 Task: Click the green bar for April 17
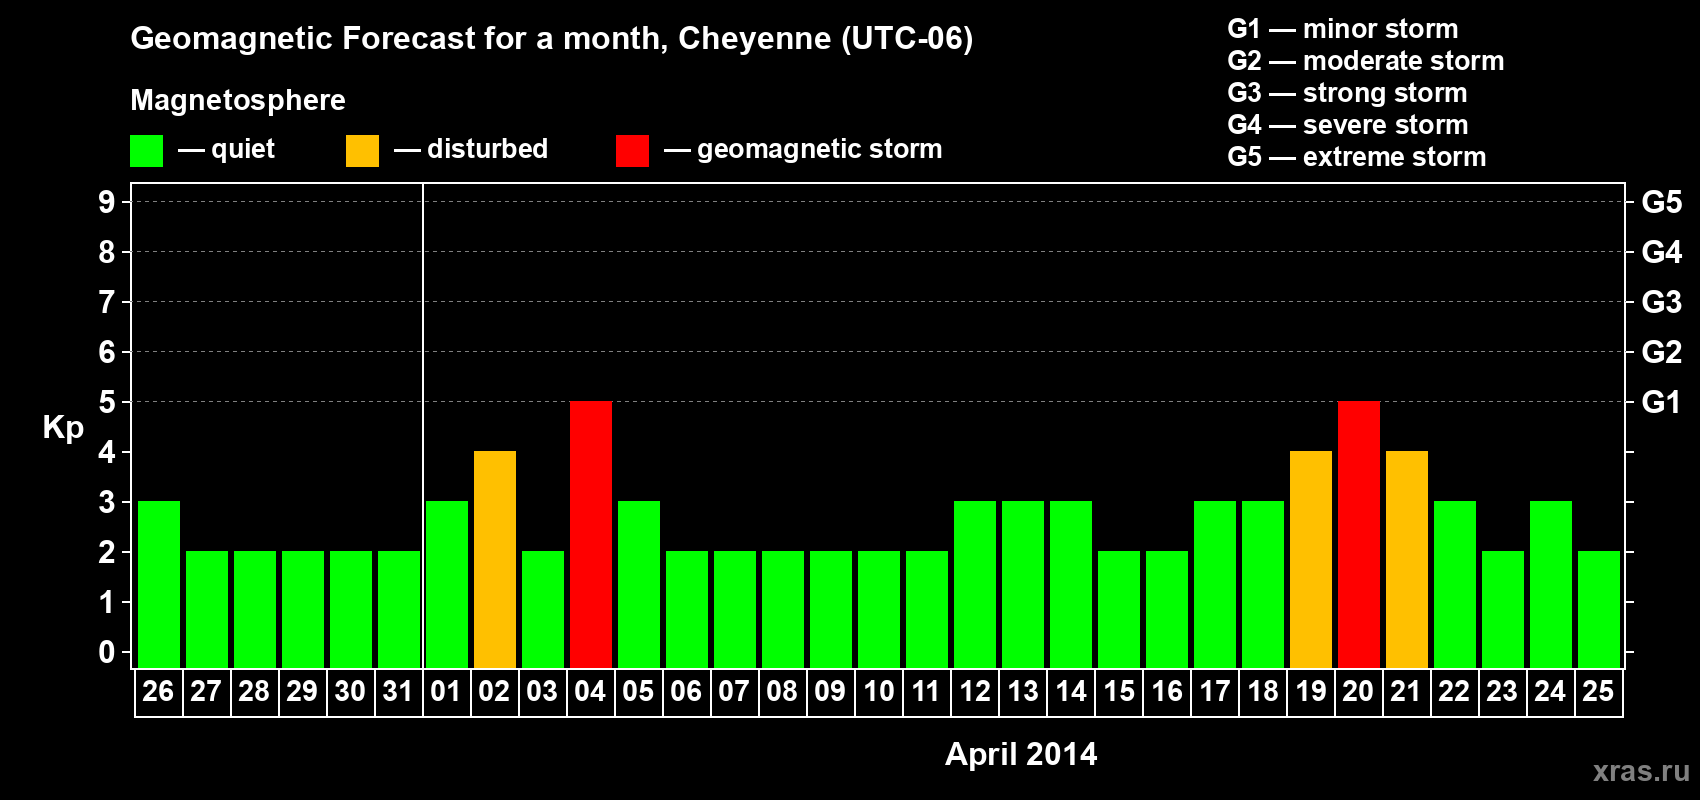click(1215, 584)
